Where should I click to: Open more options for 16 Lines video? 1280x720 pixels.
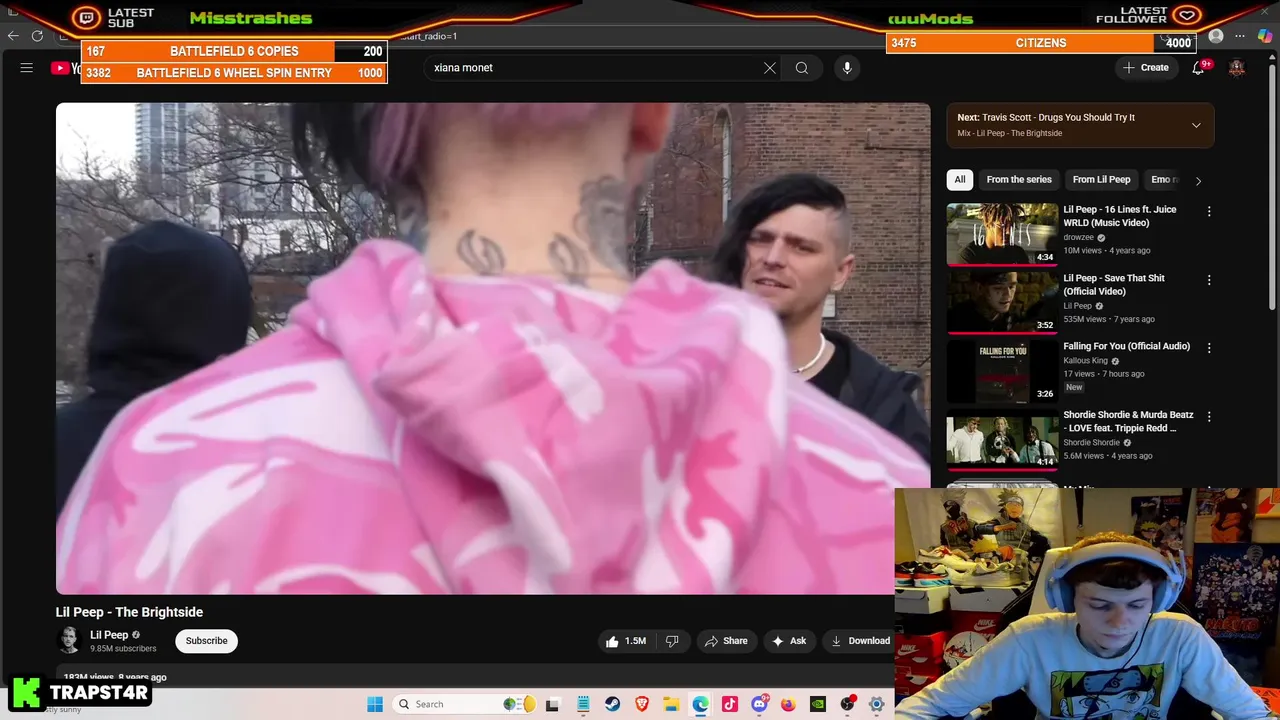[1209, 211]
